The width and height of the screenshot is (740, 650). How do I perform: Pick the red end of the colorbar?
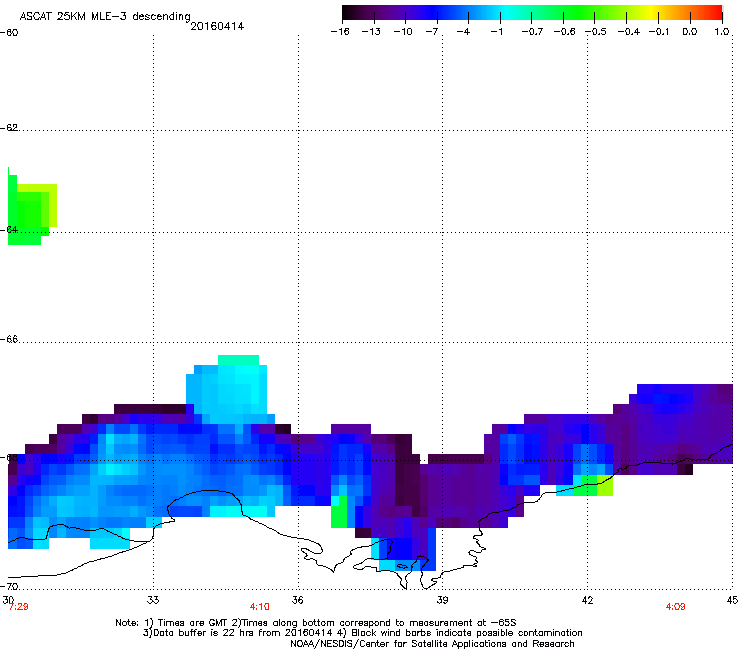coord(713,13)
